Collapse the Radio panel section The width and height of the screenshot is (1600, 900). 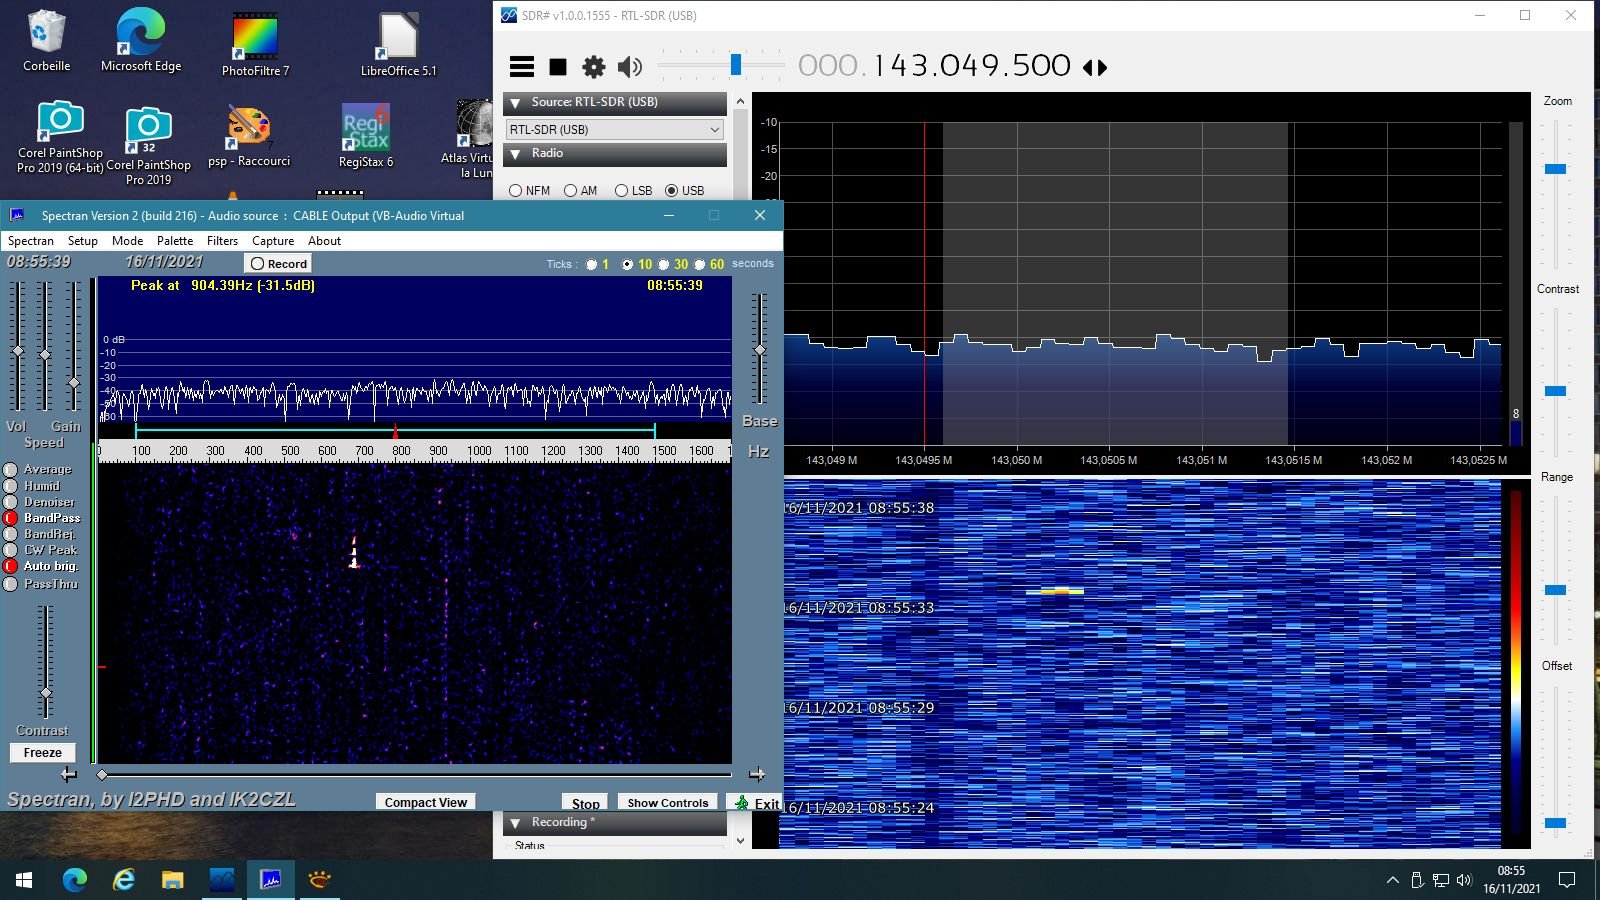(x=516, y=154)
